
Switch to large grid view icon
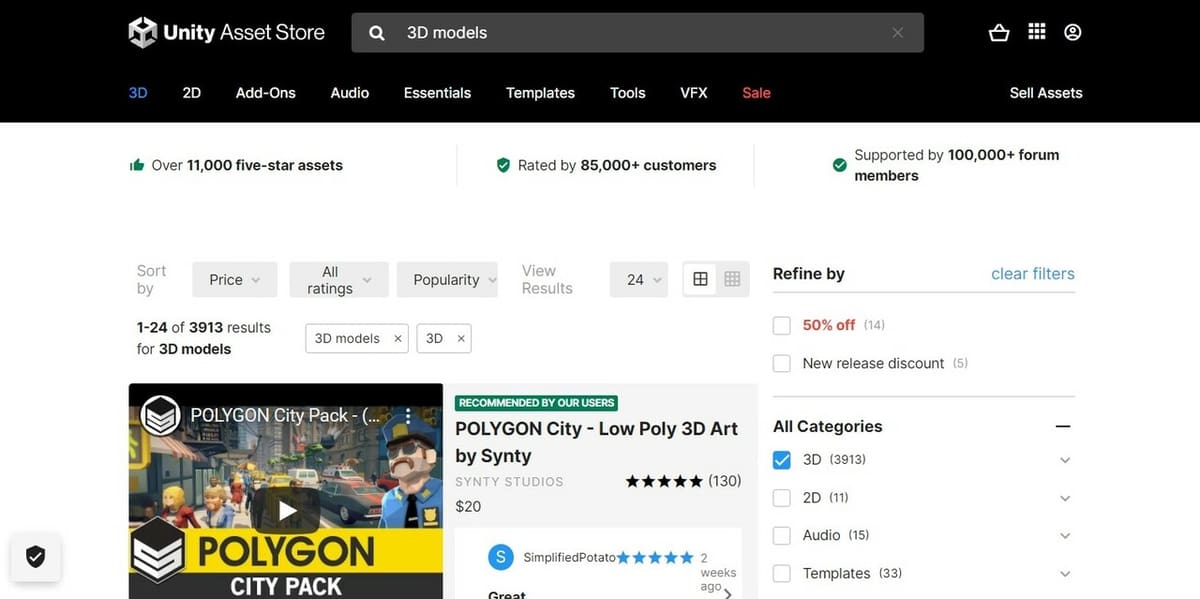[700, 279]
